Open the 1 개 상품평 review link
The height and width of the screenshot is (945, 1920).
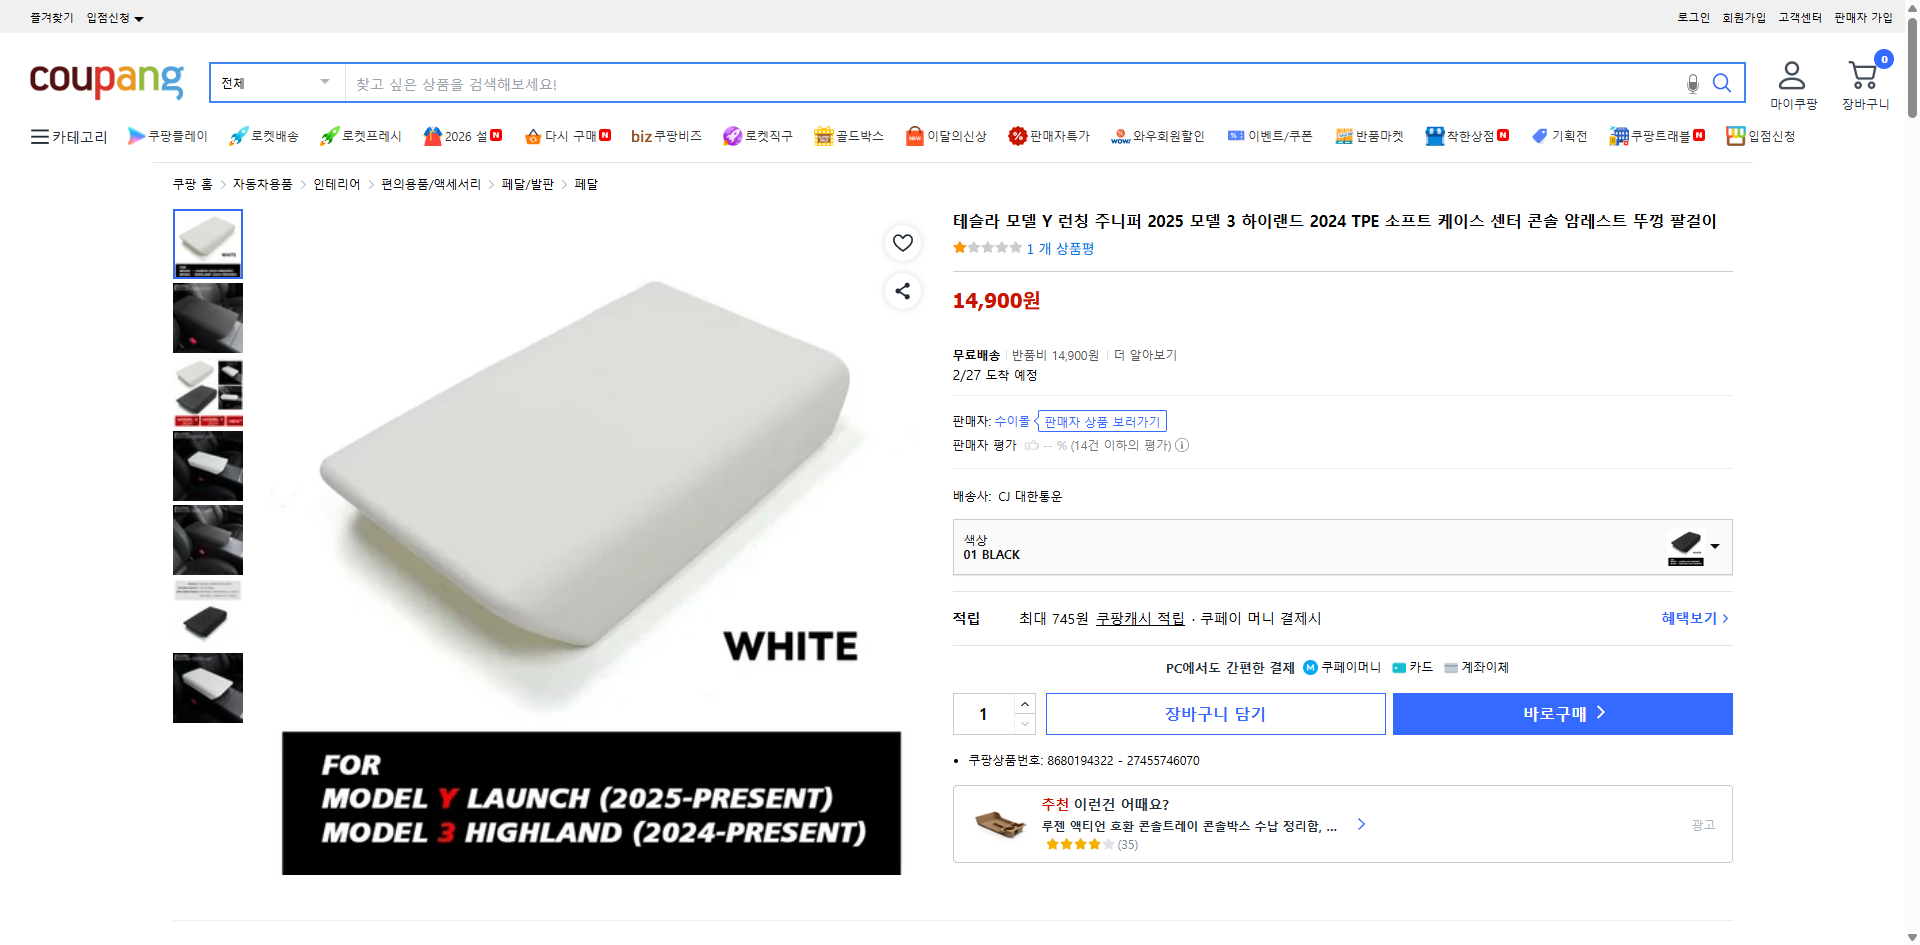click(x=1059, y=249)
